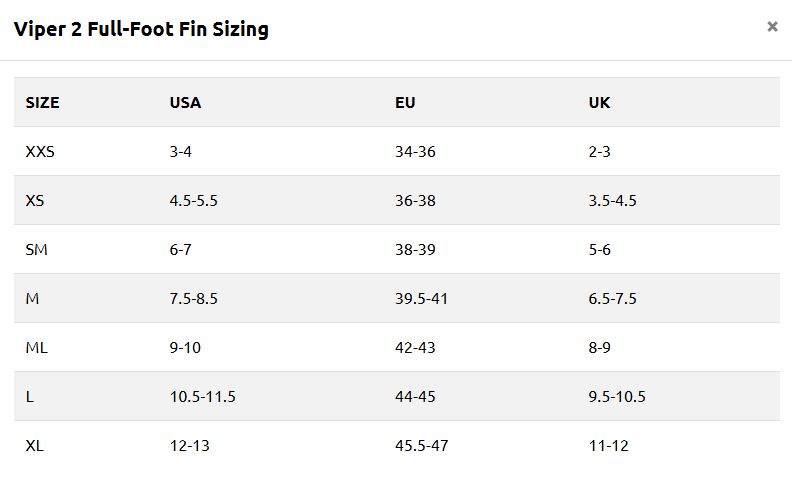Click the SIZE column header
Screen dimensions: 792x498
pyautogui.click(x=42, y=103)
